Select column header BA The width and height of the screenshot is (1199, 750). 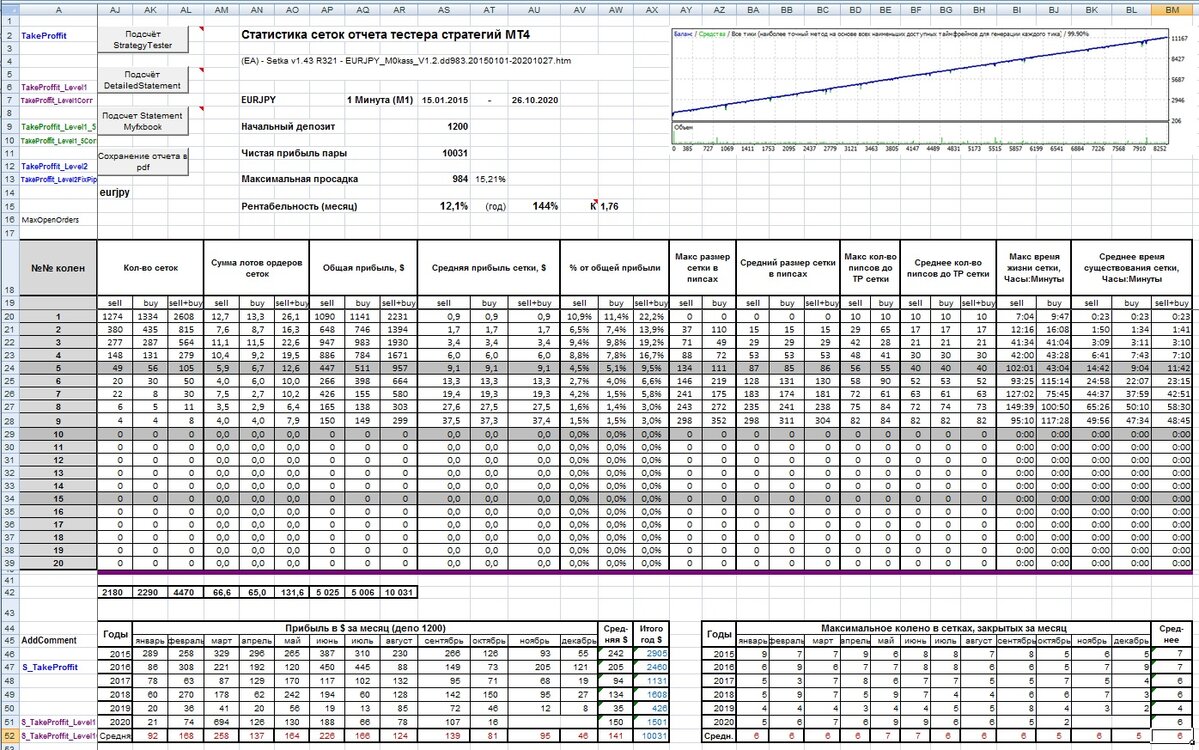point(753,10)
